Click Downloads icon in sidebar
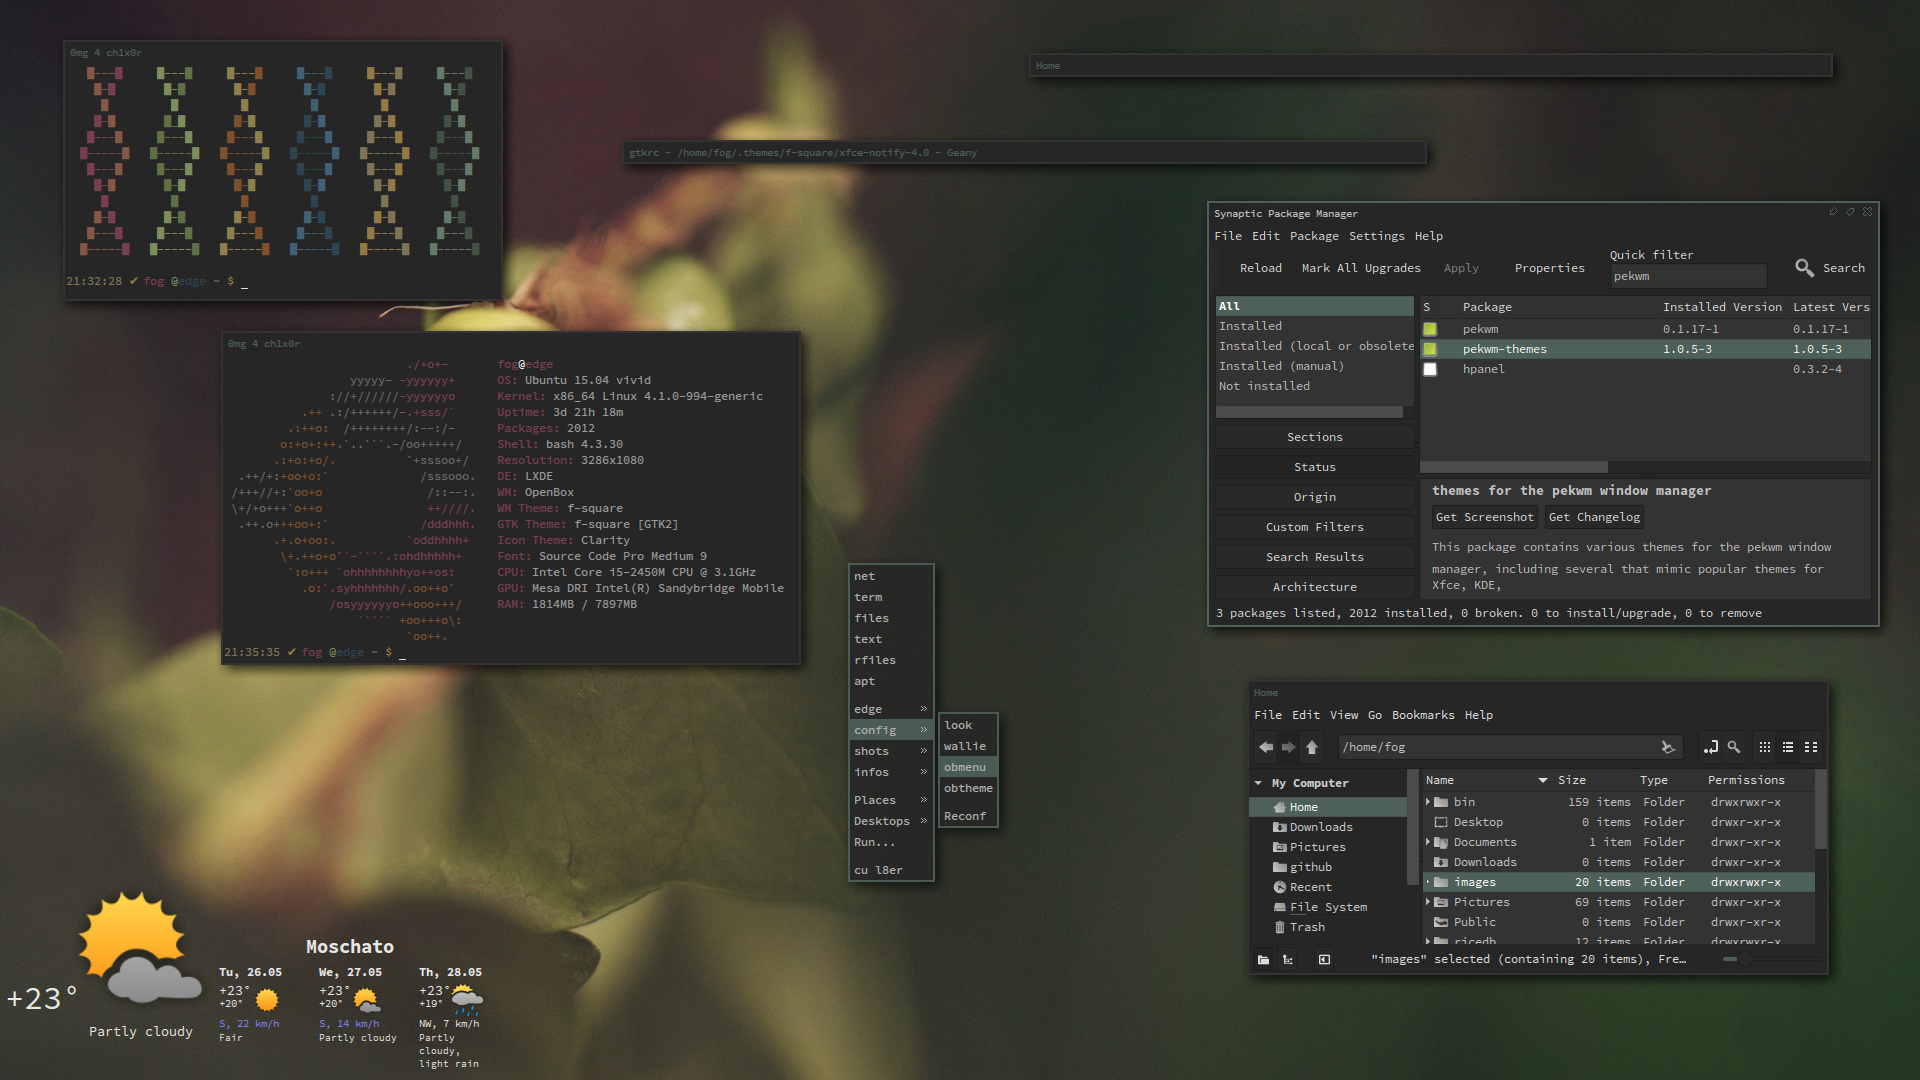 (x=1279, y=827)
